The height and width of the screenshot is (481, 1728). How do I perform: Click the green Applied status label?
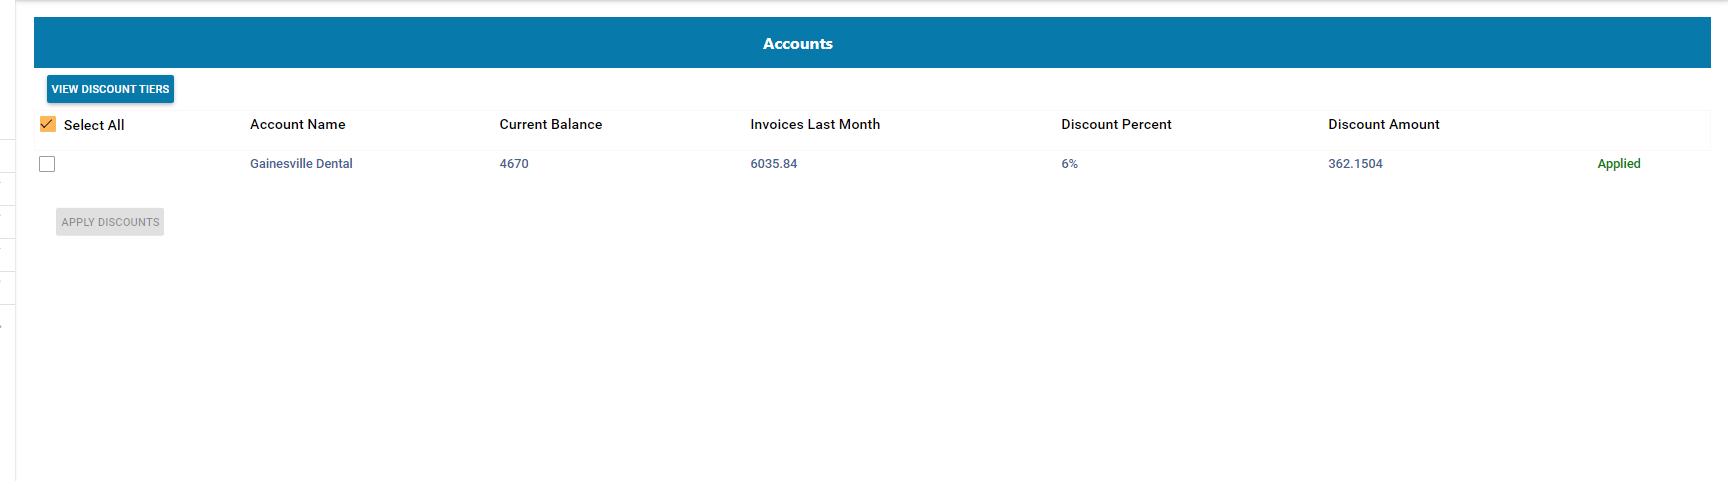coord(1619,164)
